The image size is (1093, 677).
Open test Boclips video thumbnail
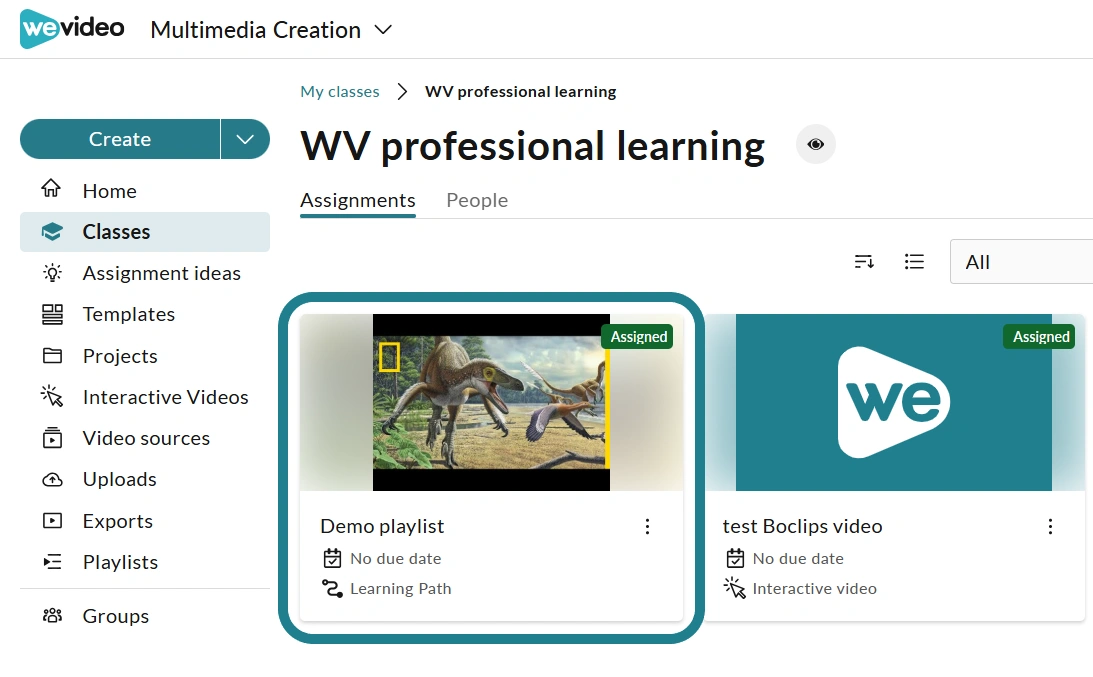coord(894,402)
